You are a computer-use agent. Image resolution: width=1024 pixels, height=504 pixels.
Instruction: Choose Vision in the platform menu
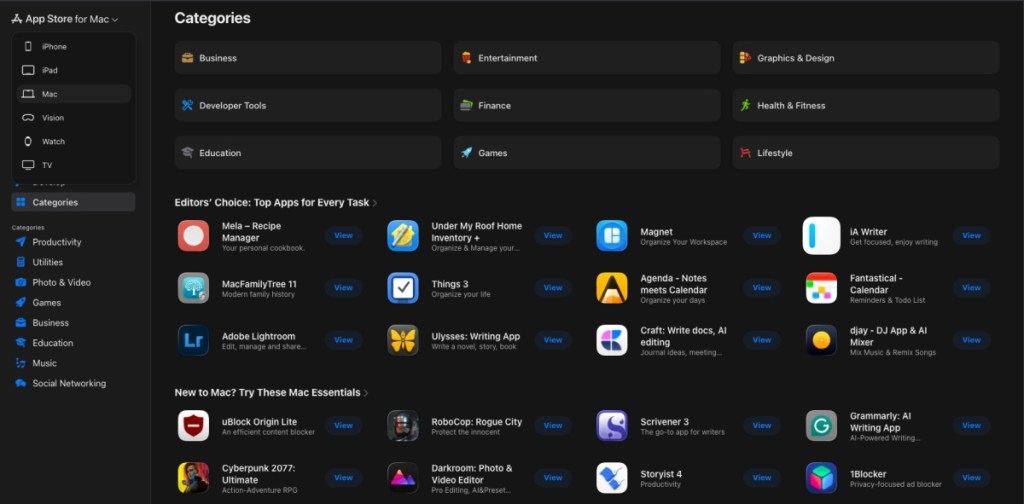pos(74,118)
